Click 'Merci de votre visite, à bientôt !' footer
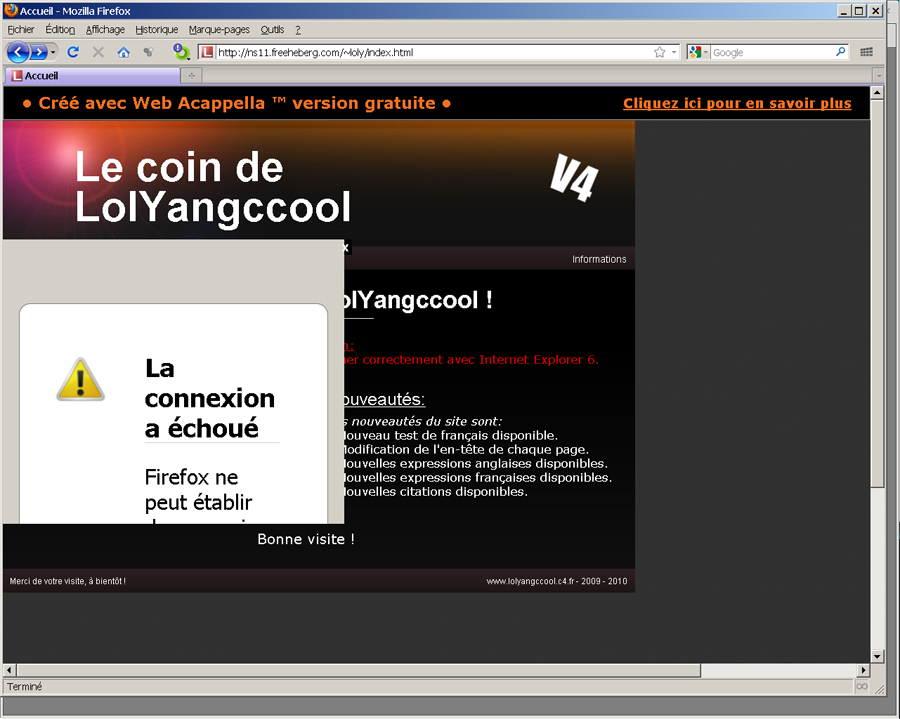This screenshot has width=900, height=719. tap(68, 581)
